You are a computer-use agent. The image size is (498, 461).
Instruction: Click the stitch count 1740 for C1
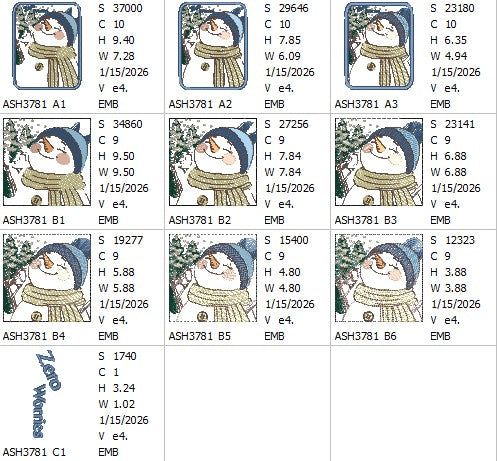pyautogui.click(x=125, y=356)
